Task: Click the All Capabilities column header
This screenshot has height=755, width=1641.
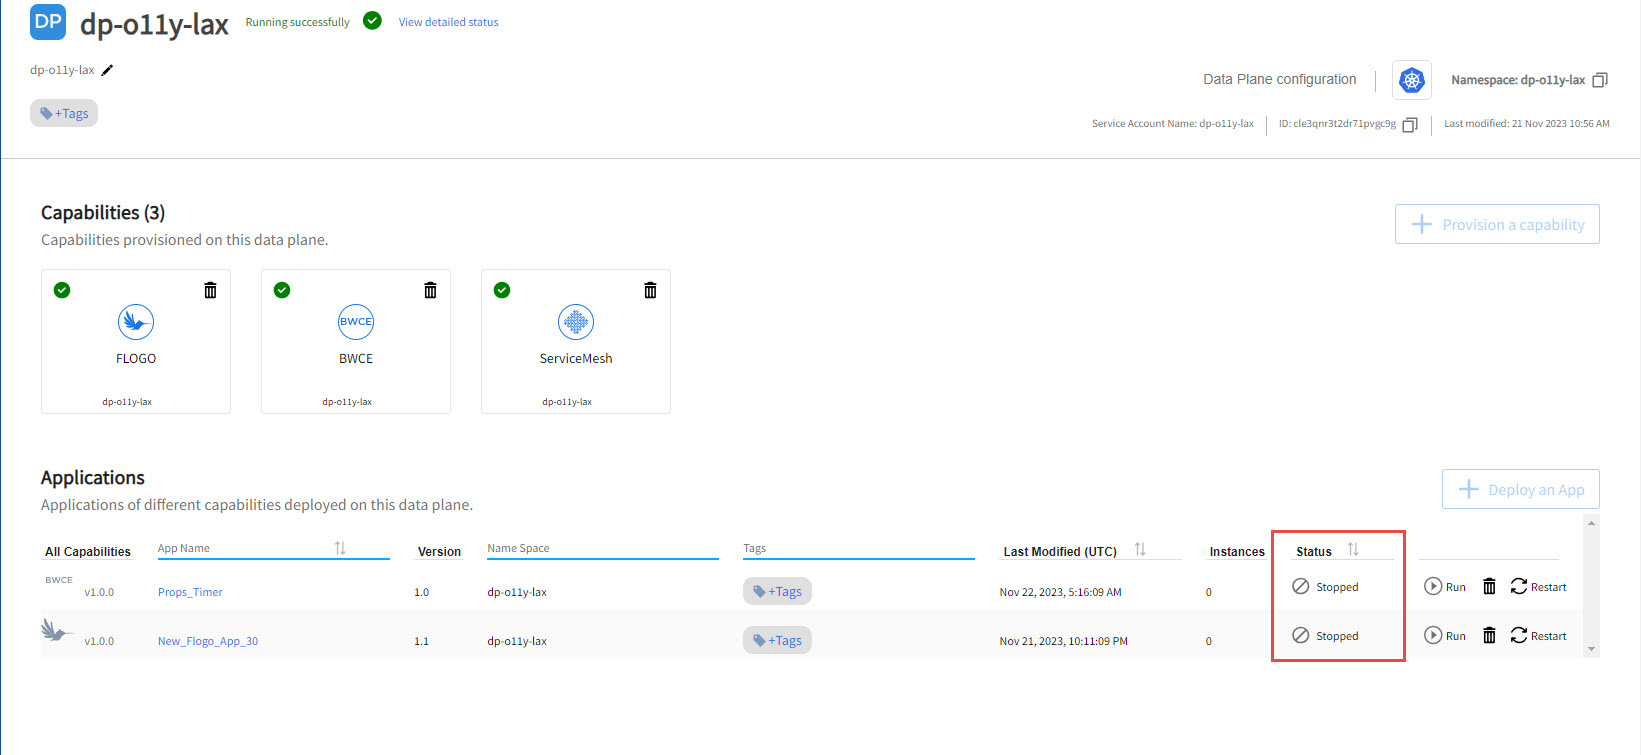Action: pyautogui.click(x=88, y=551)
